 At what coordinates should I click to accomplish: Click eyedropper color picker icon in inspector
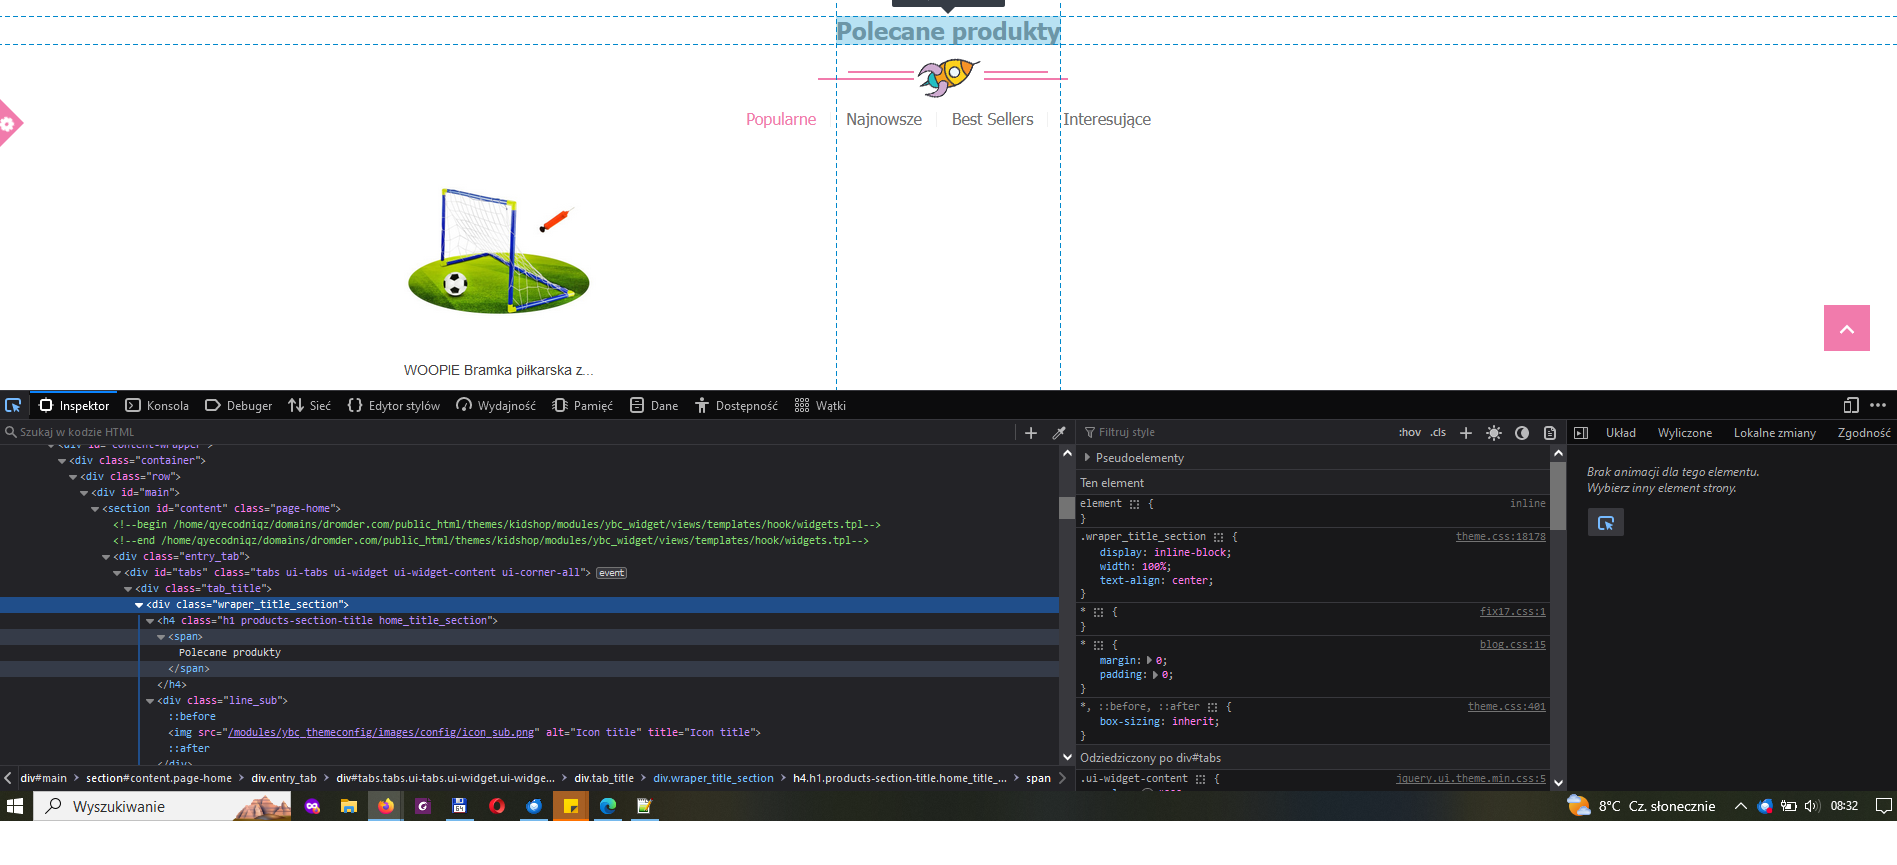coord(1059,433)
